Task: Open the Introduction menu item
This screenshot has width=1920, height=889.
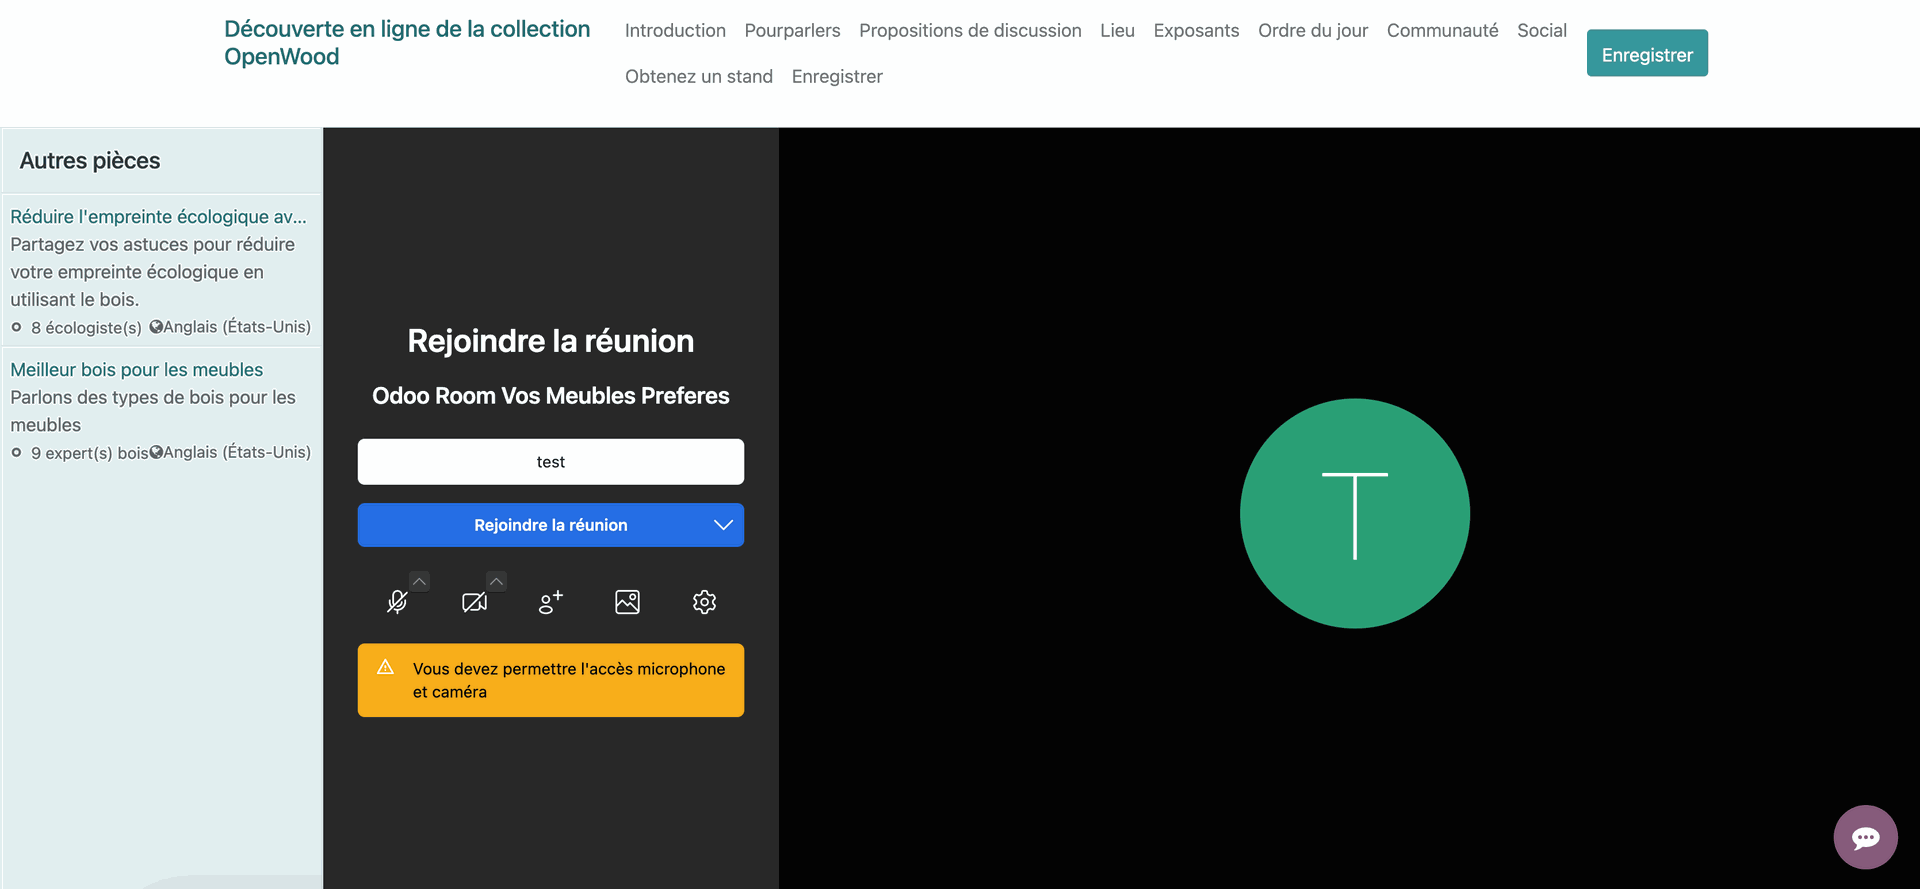Action: (x=675, y=31)
